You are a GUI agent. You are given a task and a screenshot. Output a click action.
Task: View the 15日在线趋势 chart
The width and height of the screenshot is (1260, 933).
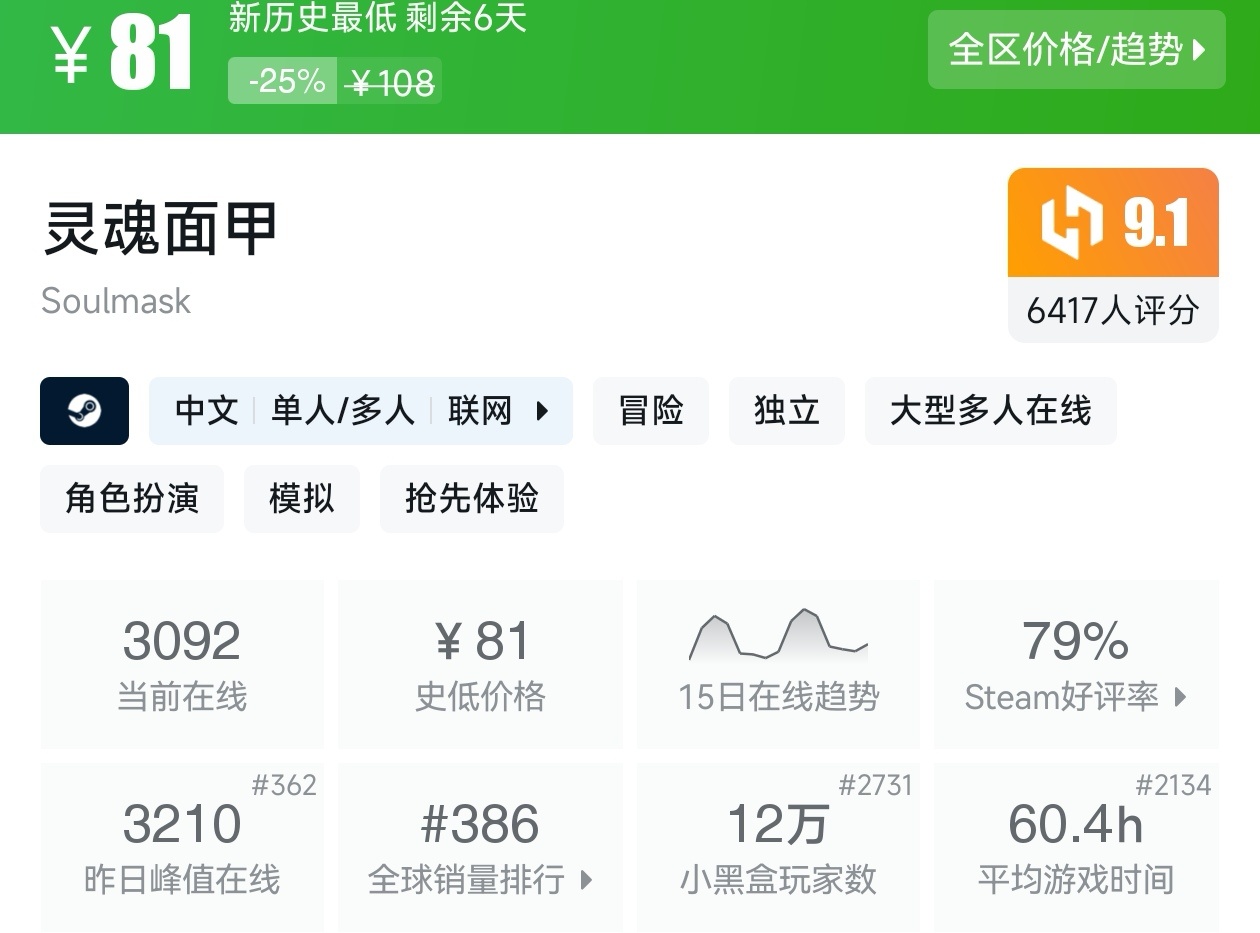778,664
